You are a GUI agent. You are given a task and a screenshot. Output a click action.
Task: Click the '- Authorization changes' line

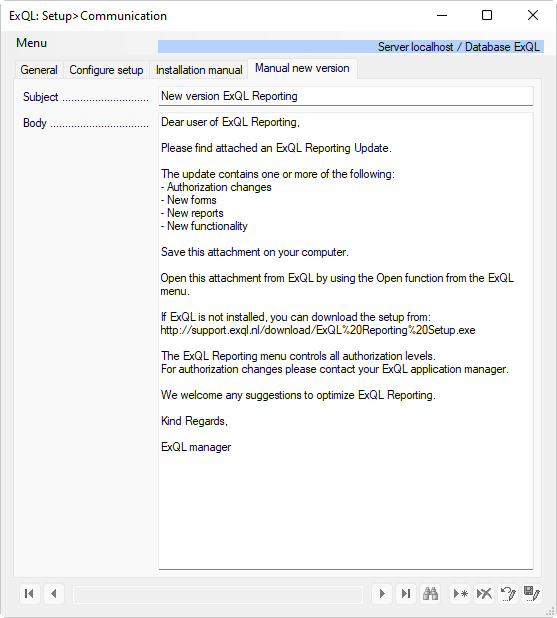pos(216,187)
